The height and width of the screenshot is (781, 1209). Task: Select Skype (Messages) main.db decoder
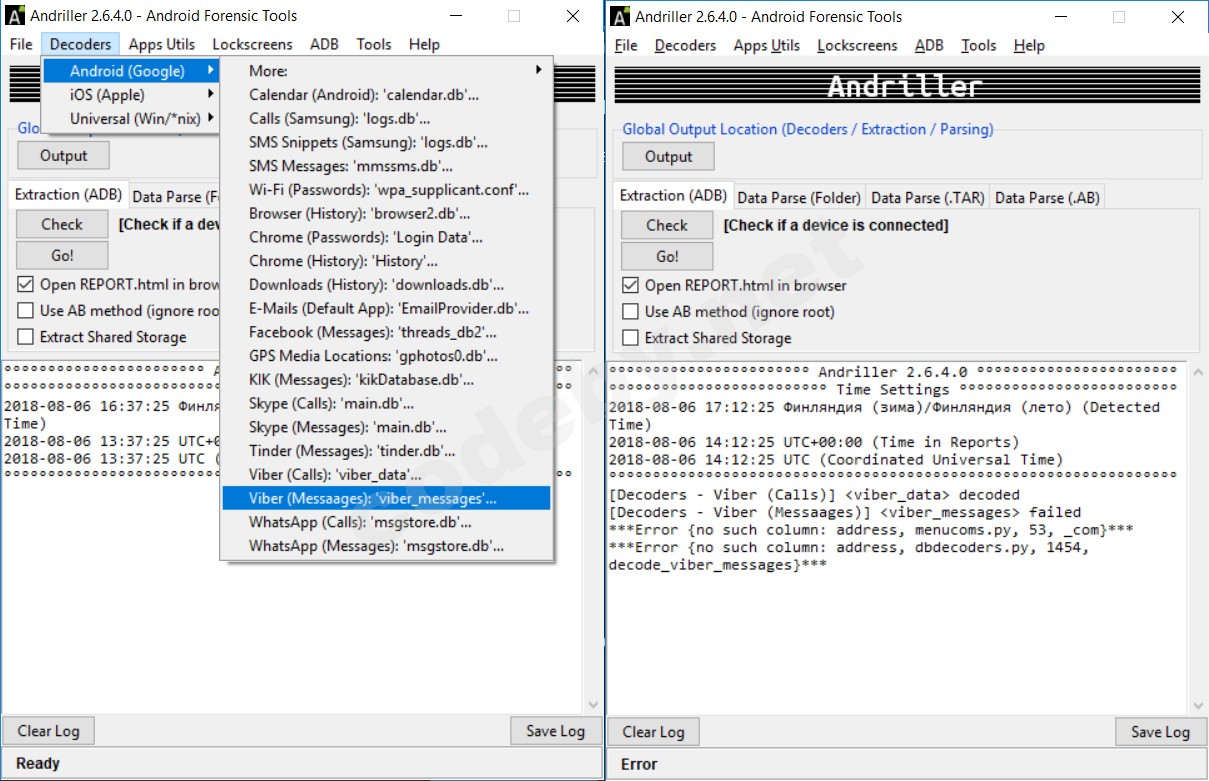[387, 427]
